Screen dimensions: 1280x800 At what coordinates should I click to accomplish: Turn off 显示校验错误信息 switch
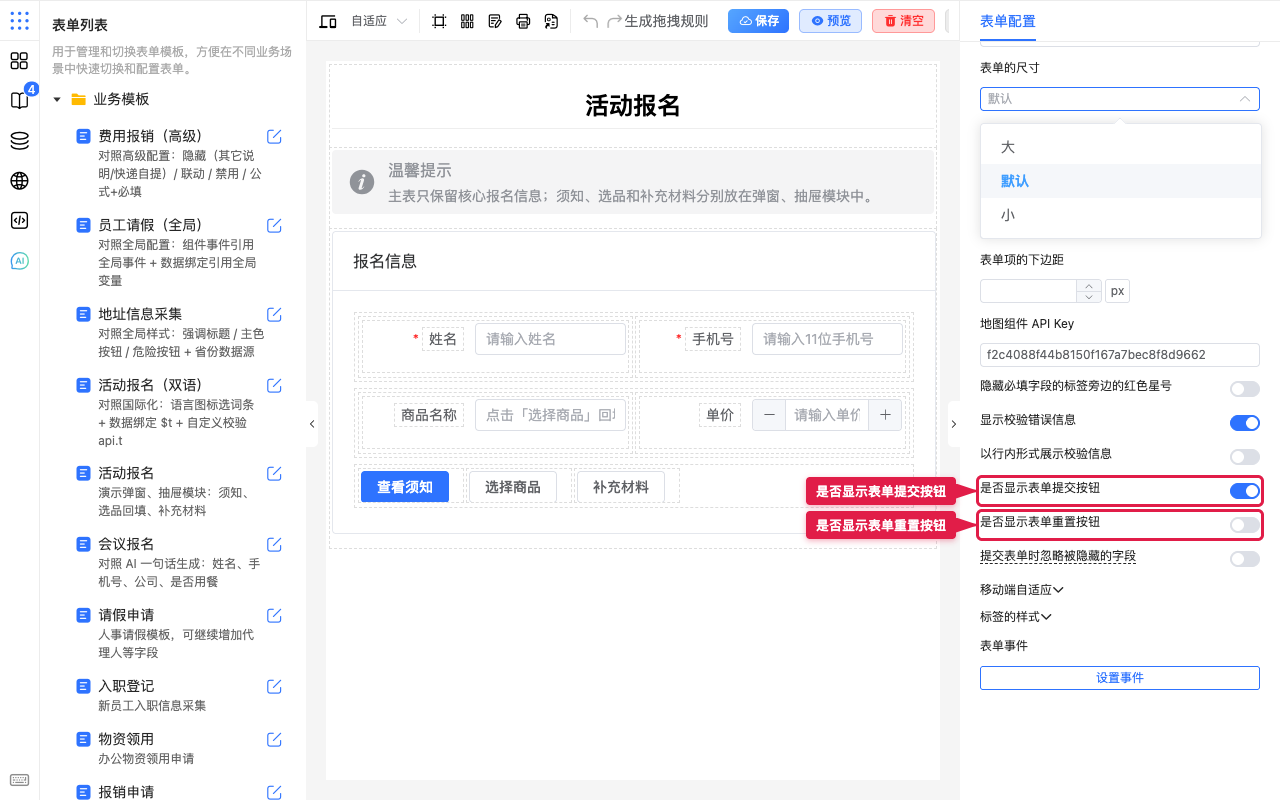point(1245,423)
